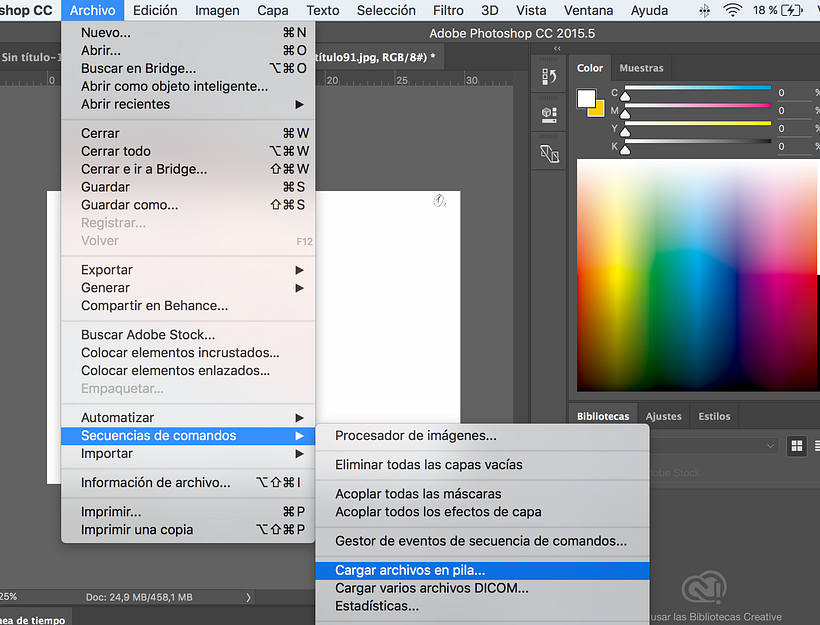Choose Nuevo... from the Archivo menu
This screenshot has height=625, width=820.
coord(188,32)
